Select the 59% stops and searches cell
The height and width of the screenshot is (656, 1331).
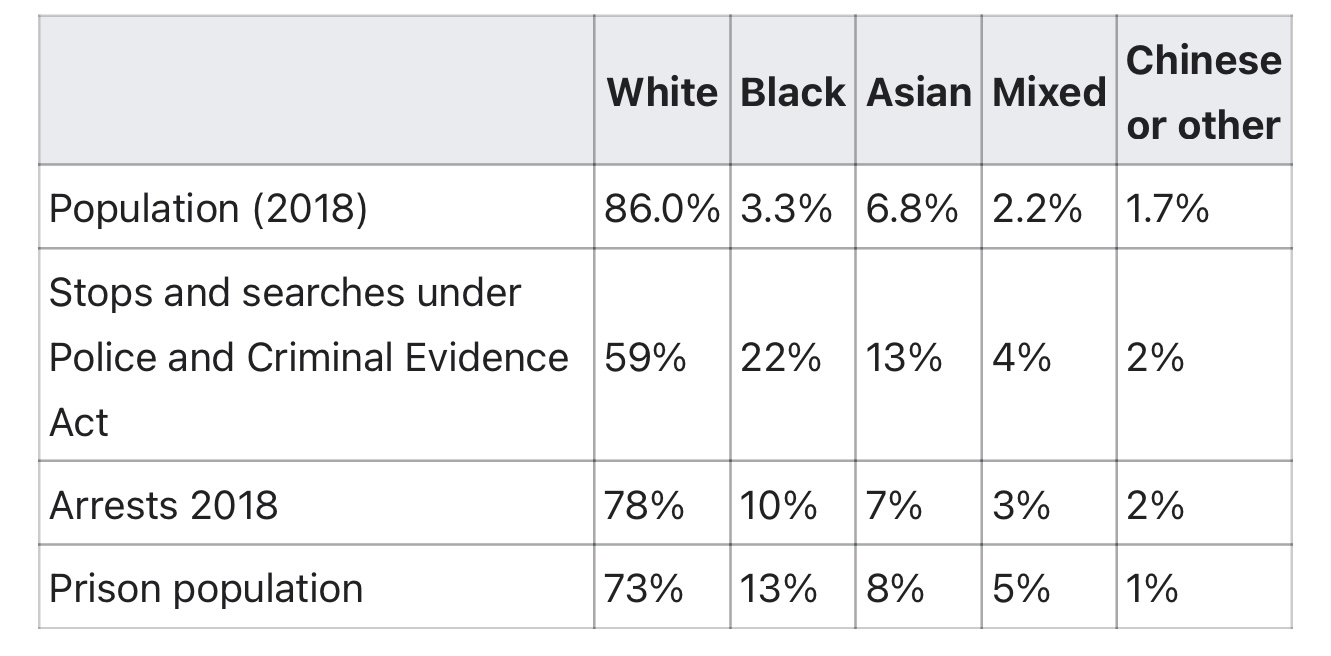click(645, 357)
